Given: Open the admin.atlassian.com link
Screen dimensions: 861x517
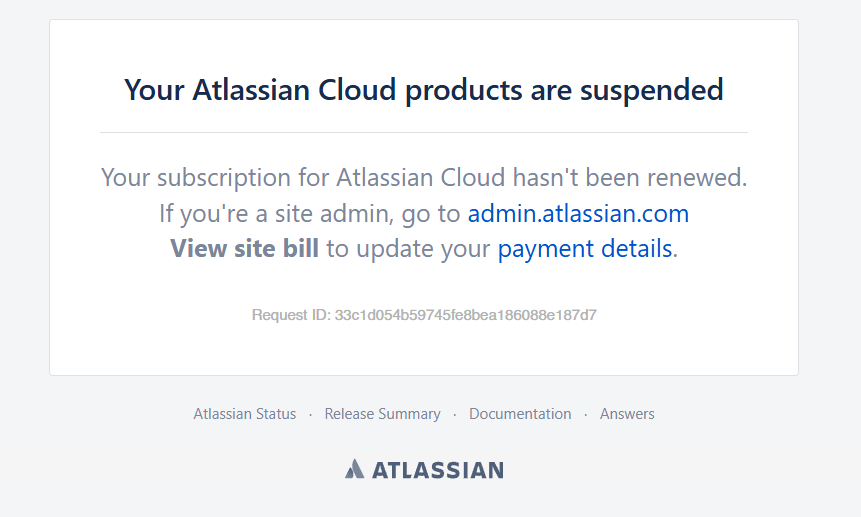Looking at the screenshot, I should coord(578,213).
